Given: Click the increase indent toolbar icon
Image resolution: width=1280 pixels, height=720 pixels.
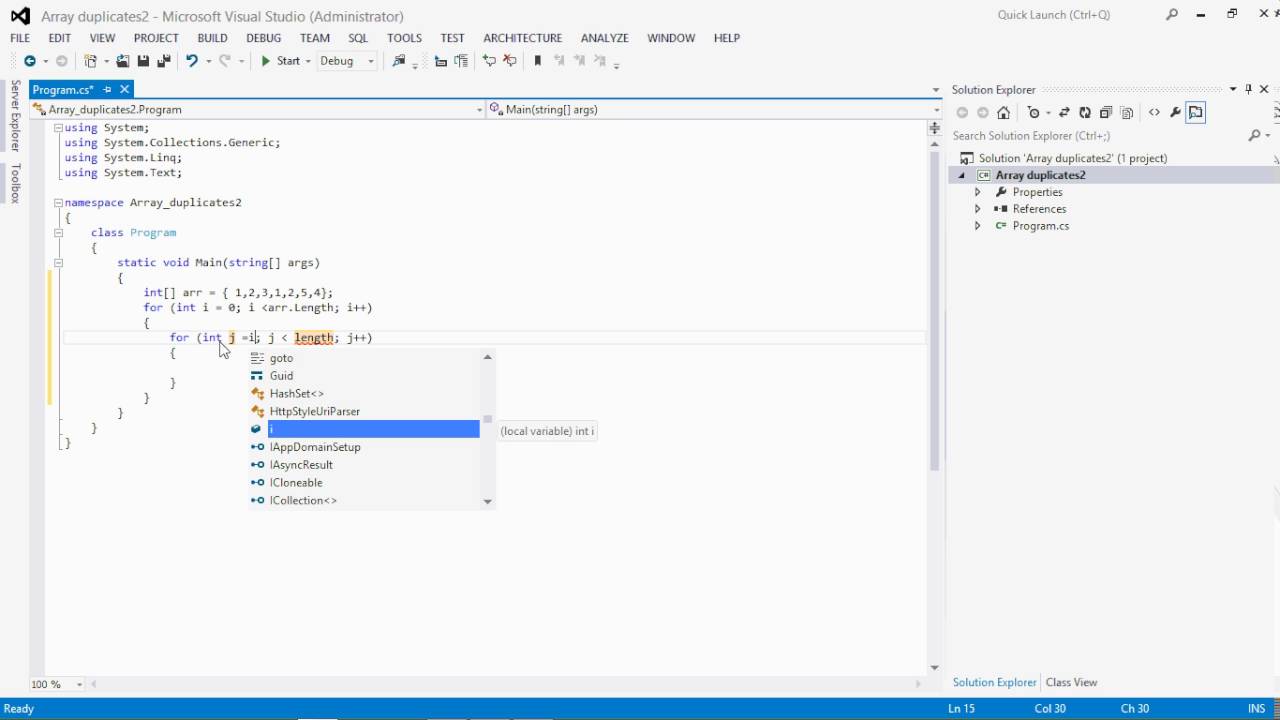Looking at the screenshot, I should [461, 61].
